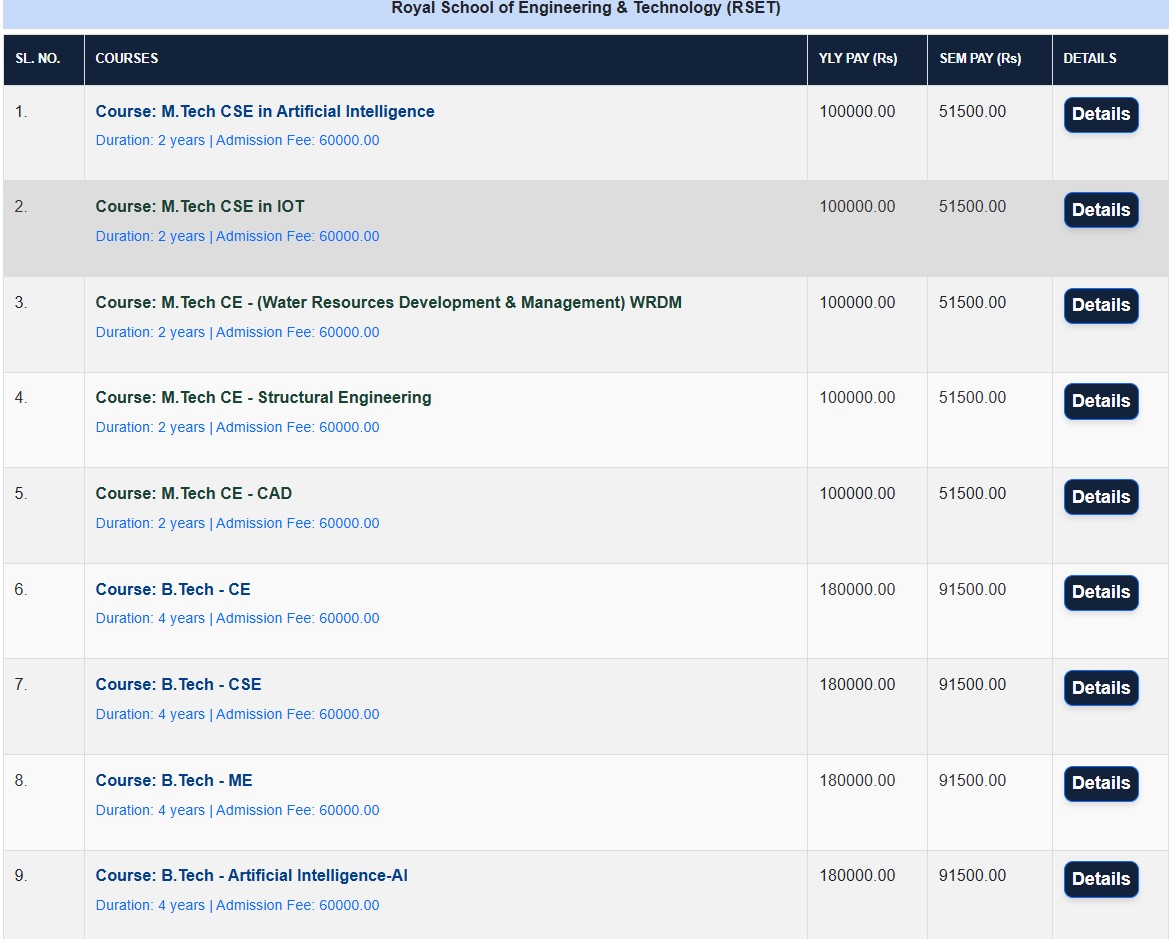Click course title M.Tech CSE in Artificial Intelligence
This screenshot has width=1171, height=939.
pyautogui.click(x=265, y=111)
